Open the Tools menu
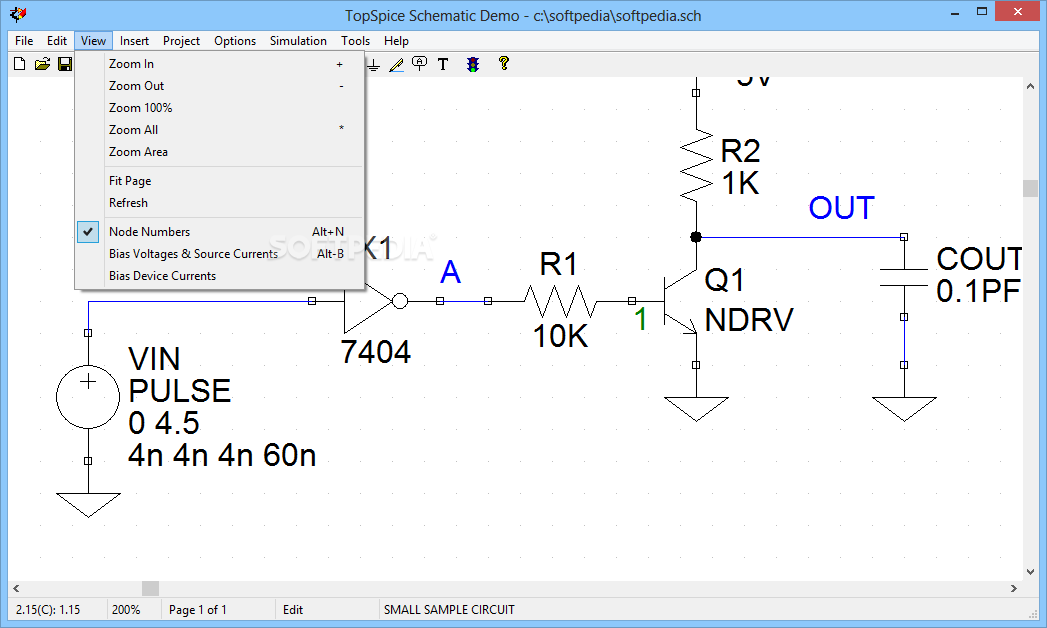The image size is (1047, 628). (x=355, y=41)
